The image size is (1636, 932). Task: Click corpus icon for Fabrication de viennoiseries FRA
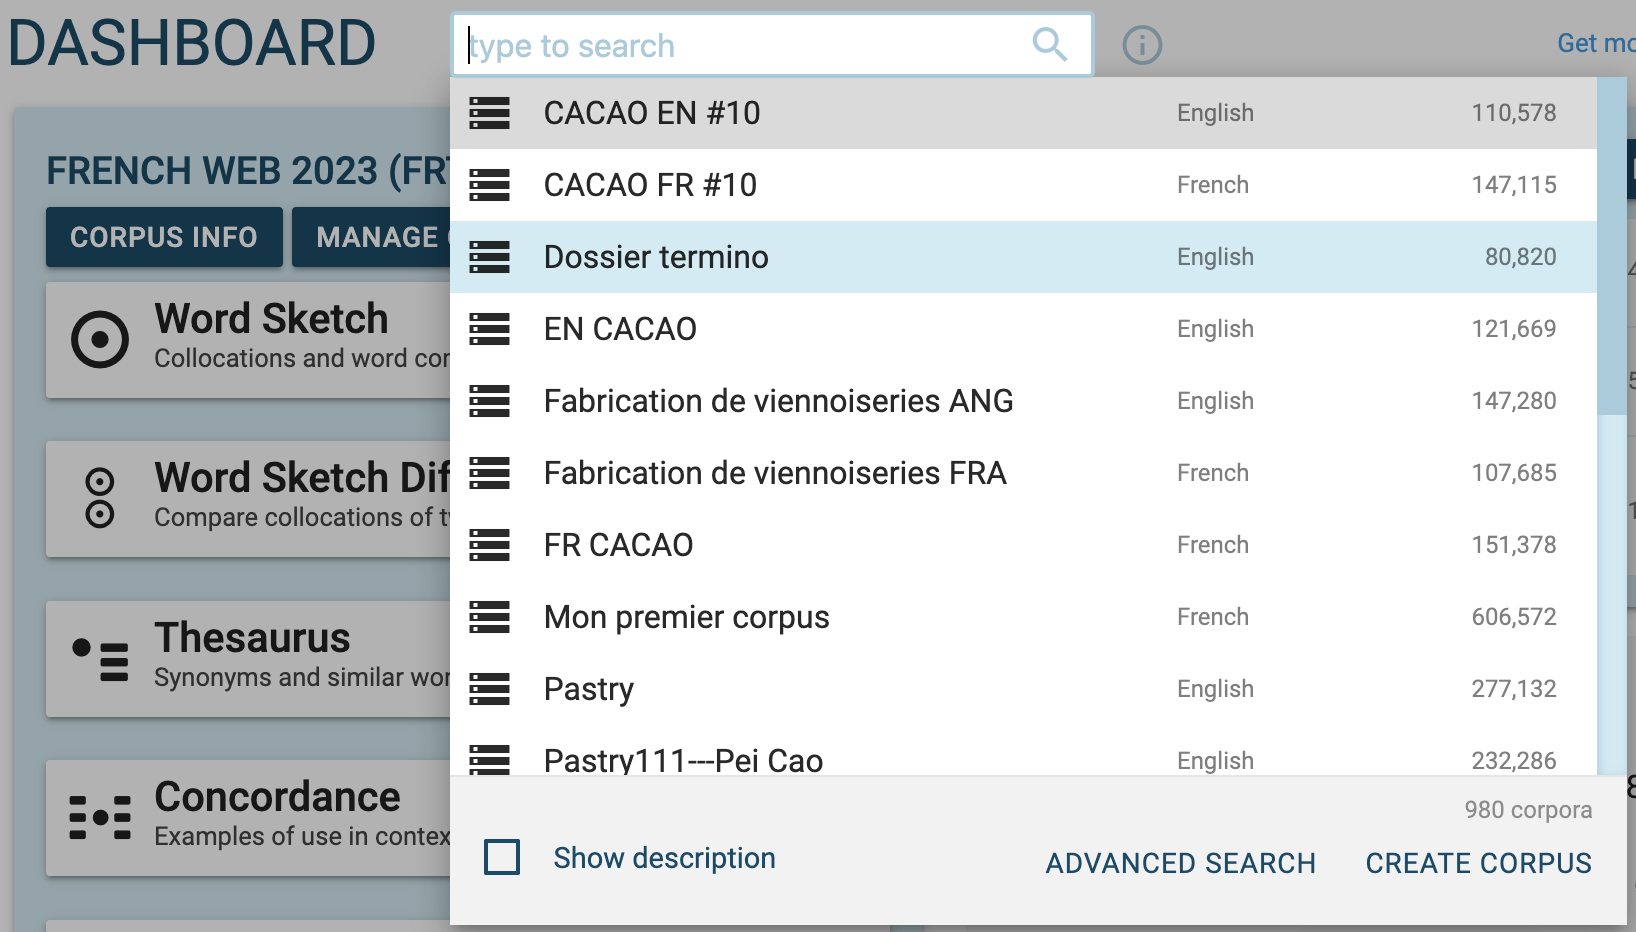(x=490, y=473)
